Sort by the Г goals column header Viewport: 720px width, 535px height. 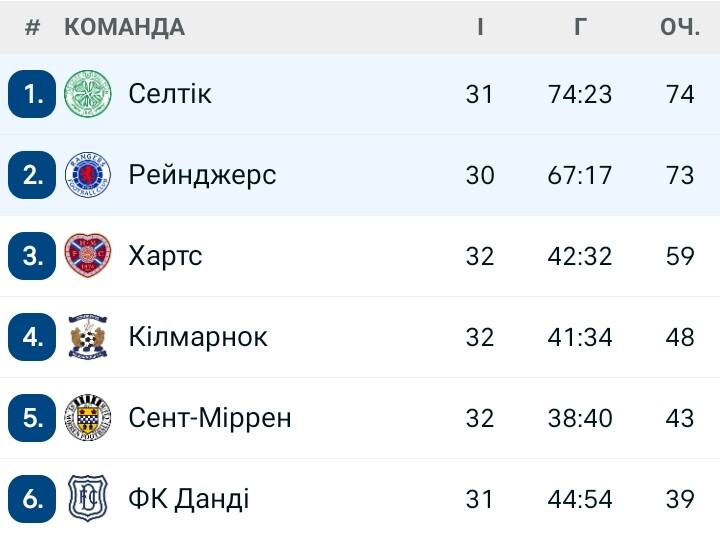pos(580,27)
